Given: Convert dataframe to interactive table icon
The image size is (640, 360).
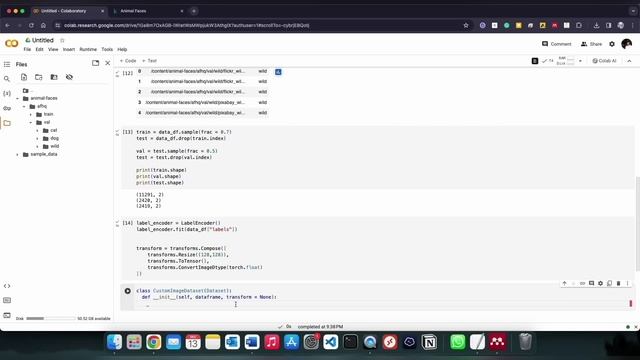Looking at the screenshot, I should tap(278, 72).
